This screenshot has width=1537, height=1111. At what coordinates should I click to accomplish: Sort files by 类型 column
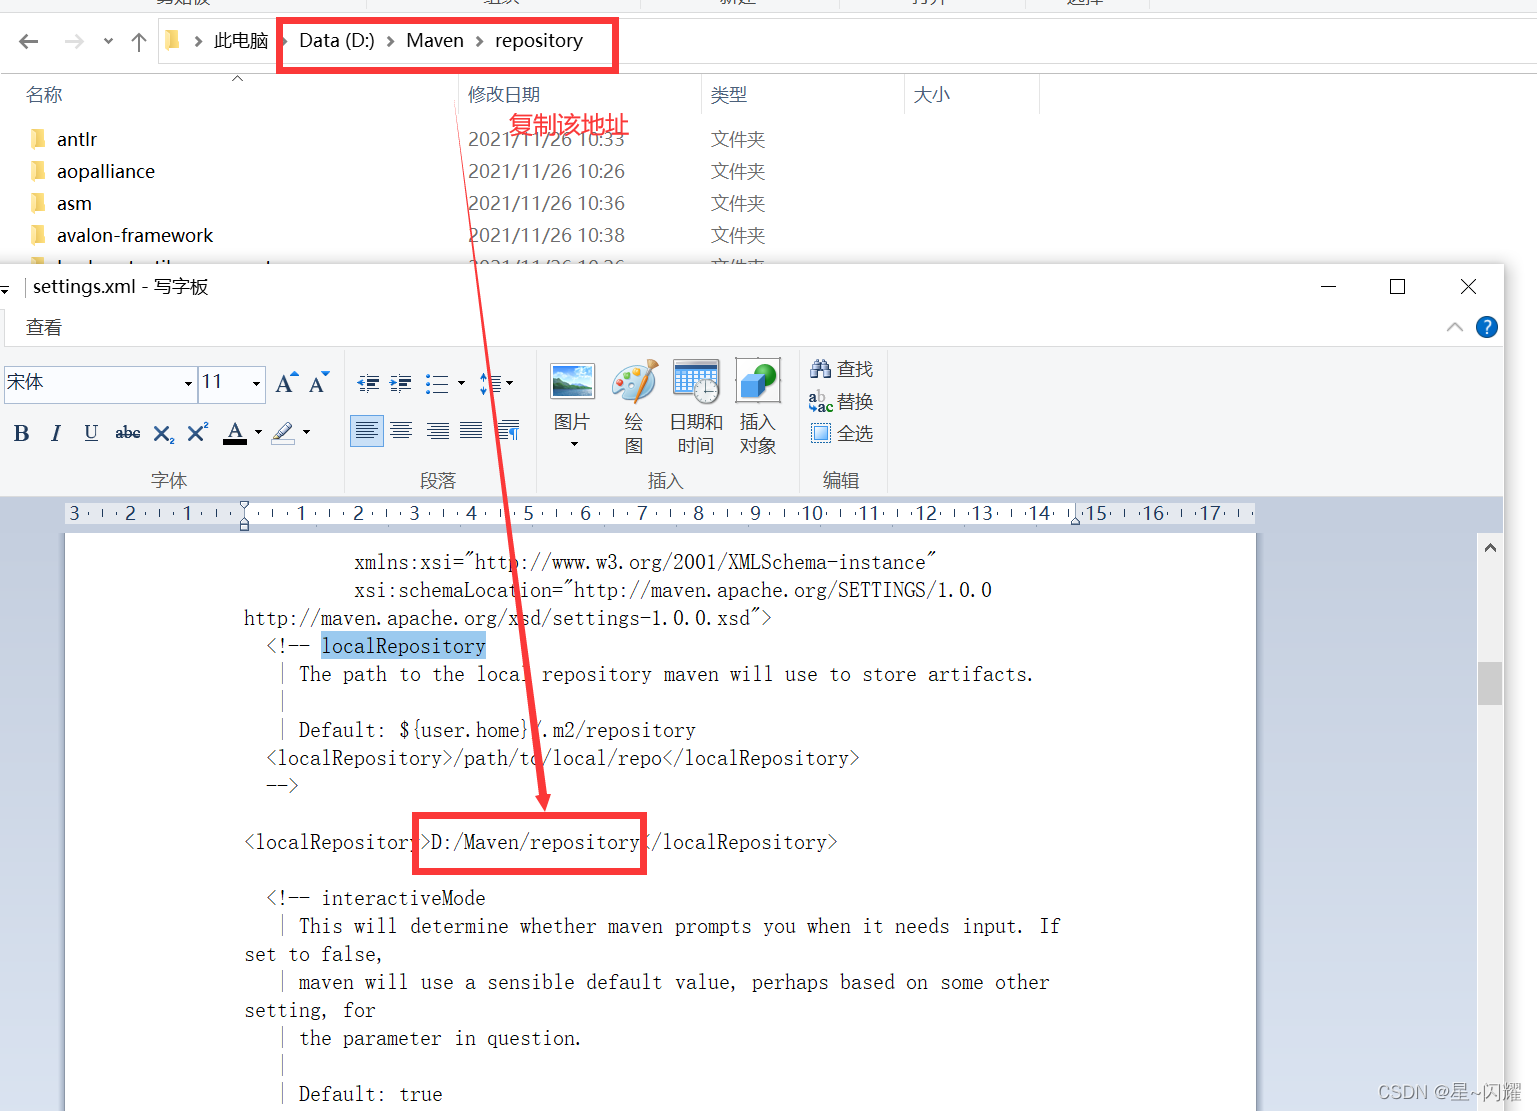point(729,95)
